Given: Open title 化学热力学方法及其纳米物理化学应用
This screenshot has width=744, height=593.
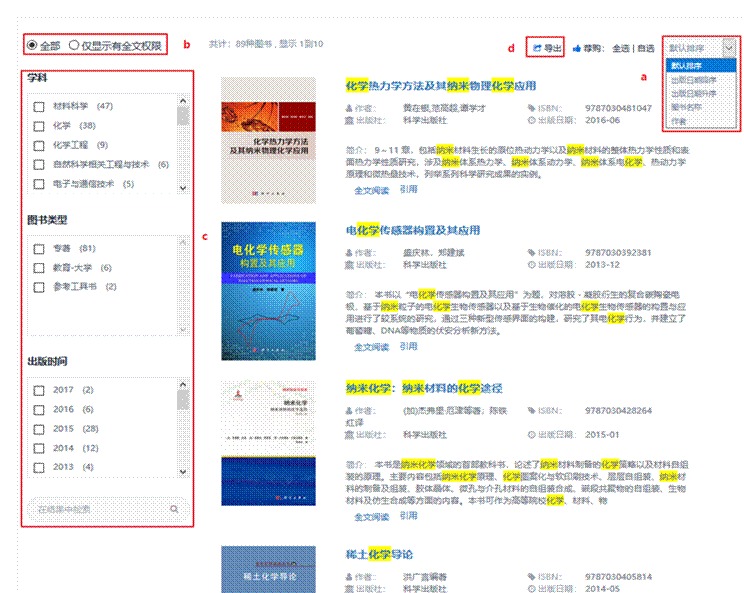Looking at the screenshot, I should (441, 86).
